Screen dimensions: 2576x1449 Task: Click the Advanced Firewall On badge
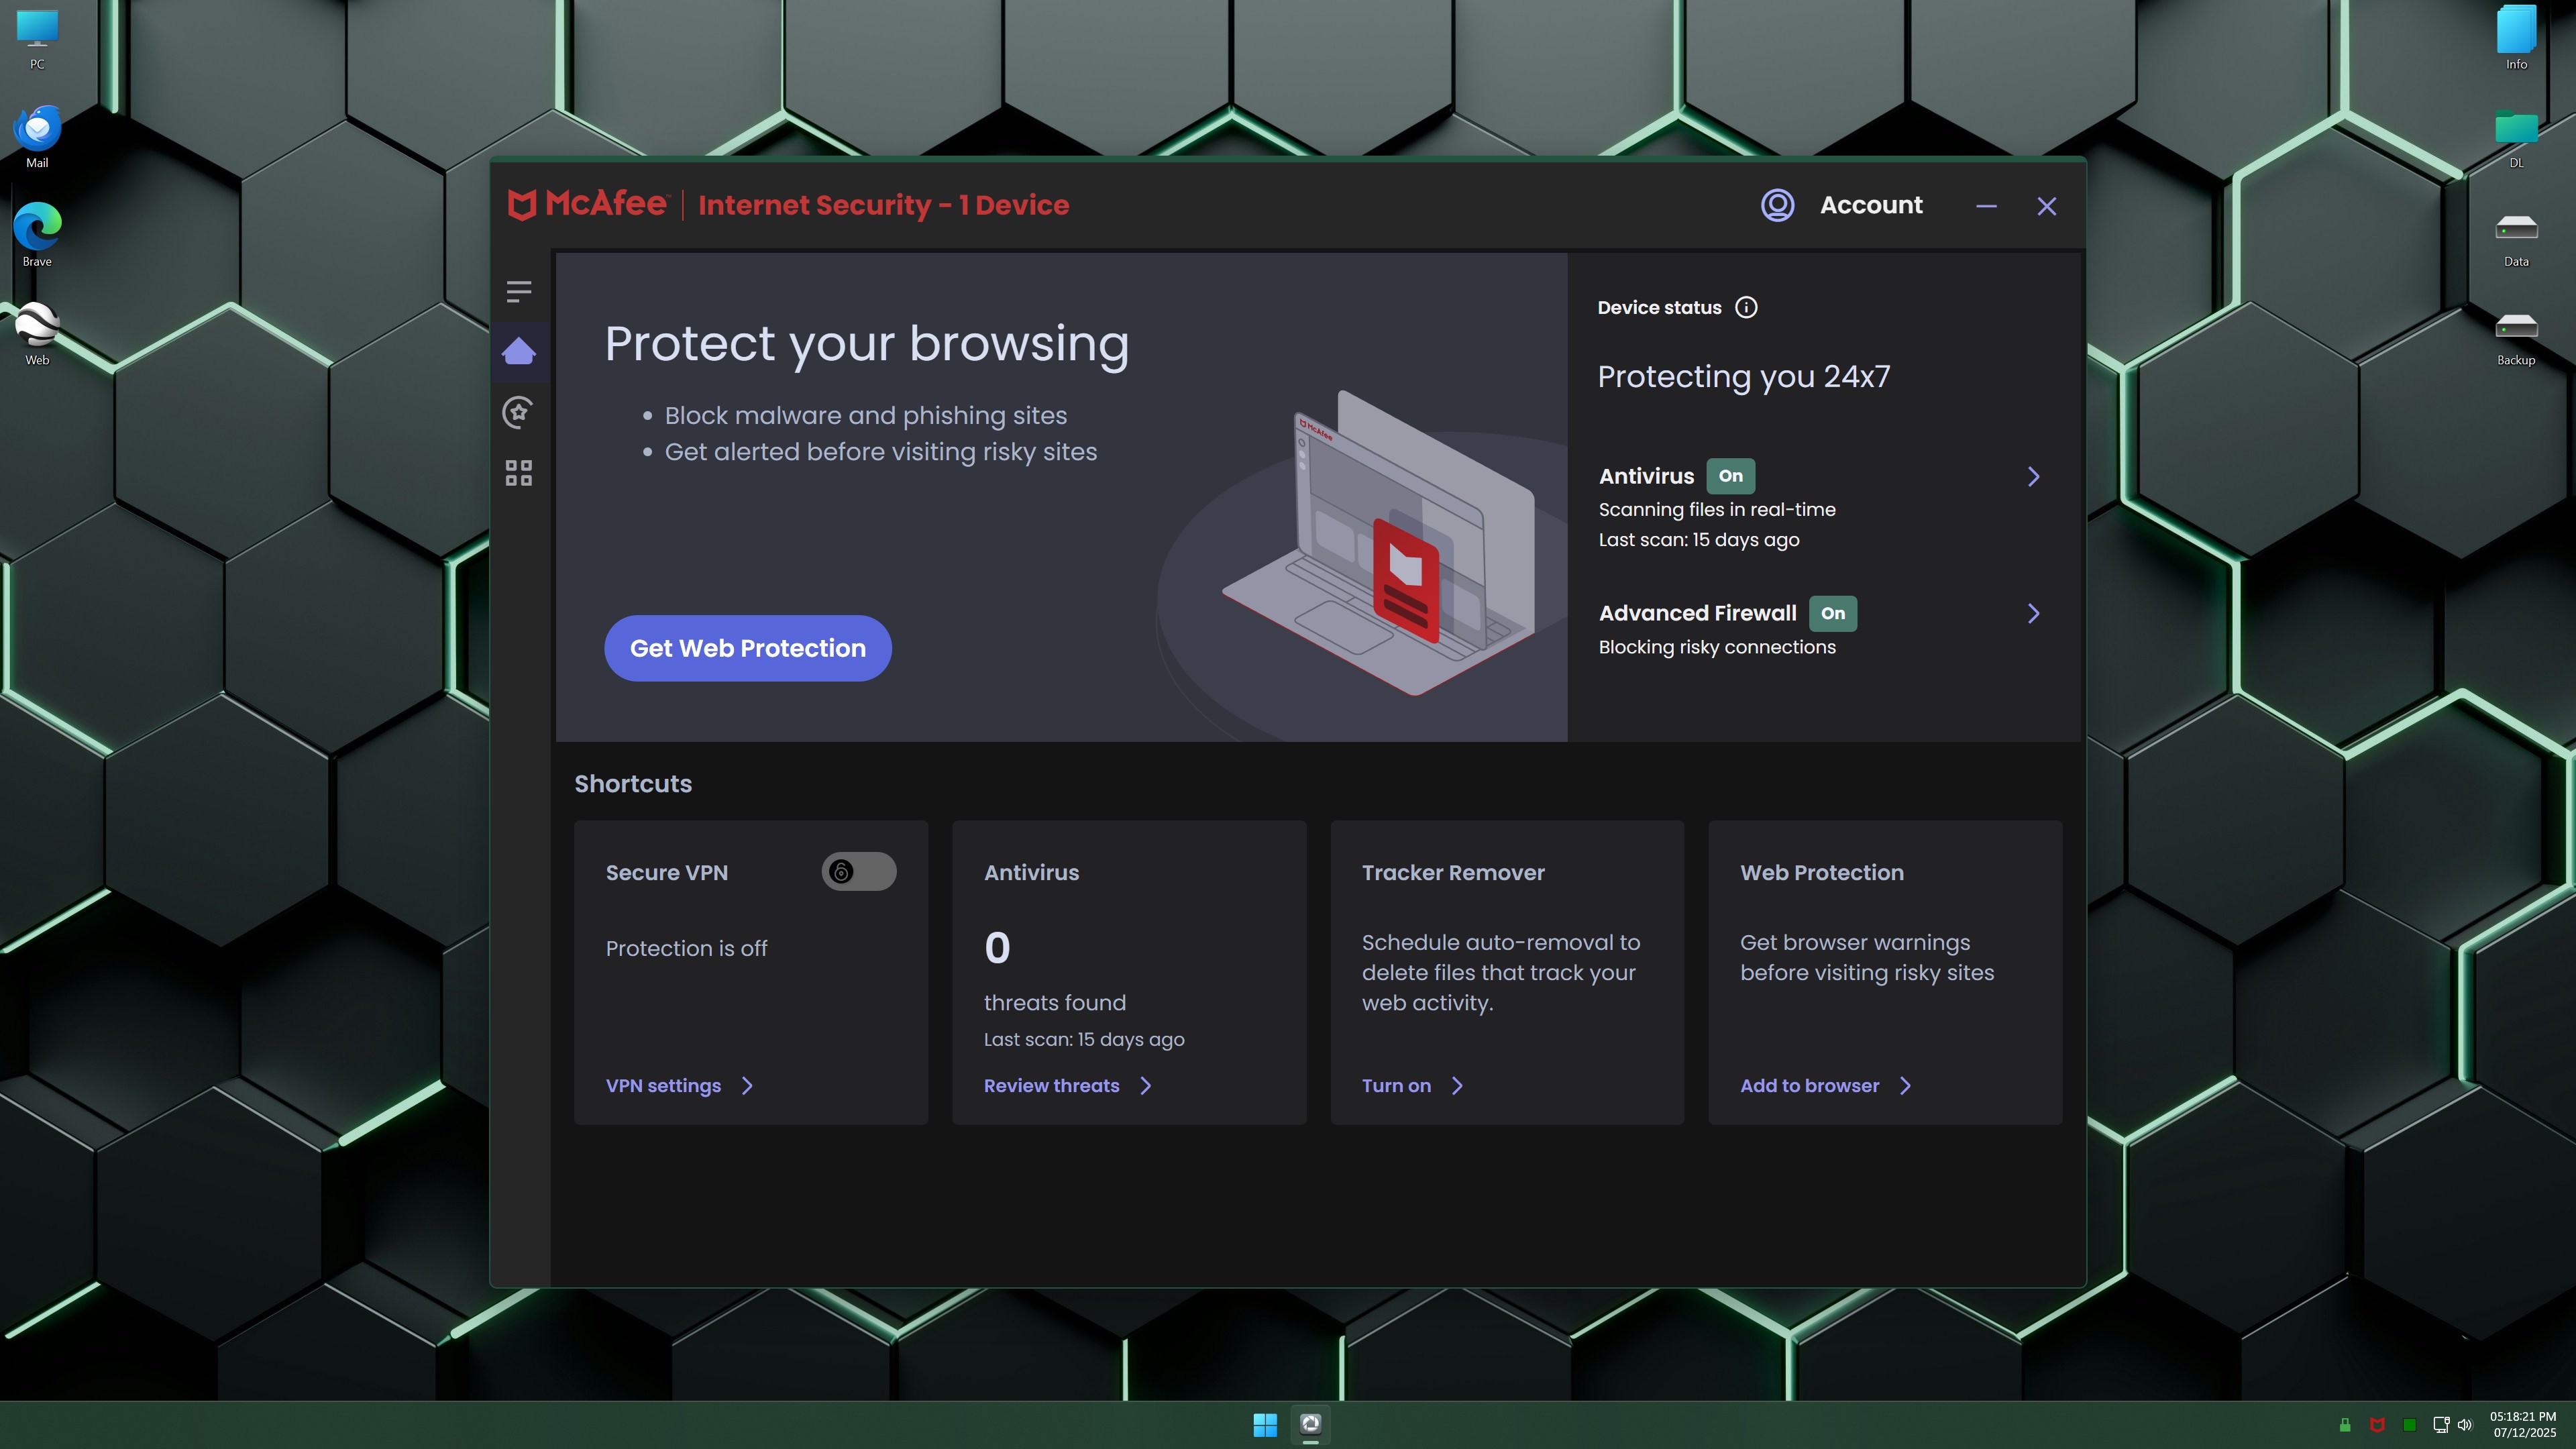coord(1833,613)
